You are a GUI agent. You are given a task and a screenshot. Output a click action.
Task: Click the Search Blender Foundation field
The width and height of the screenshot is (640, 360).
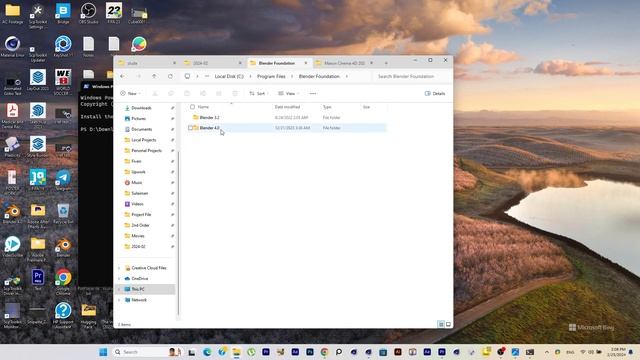(x=412, y=76)
